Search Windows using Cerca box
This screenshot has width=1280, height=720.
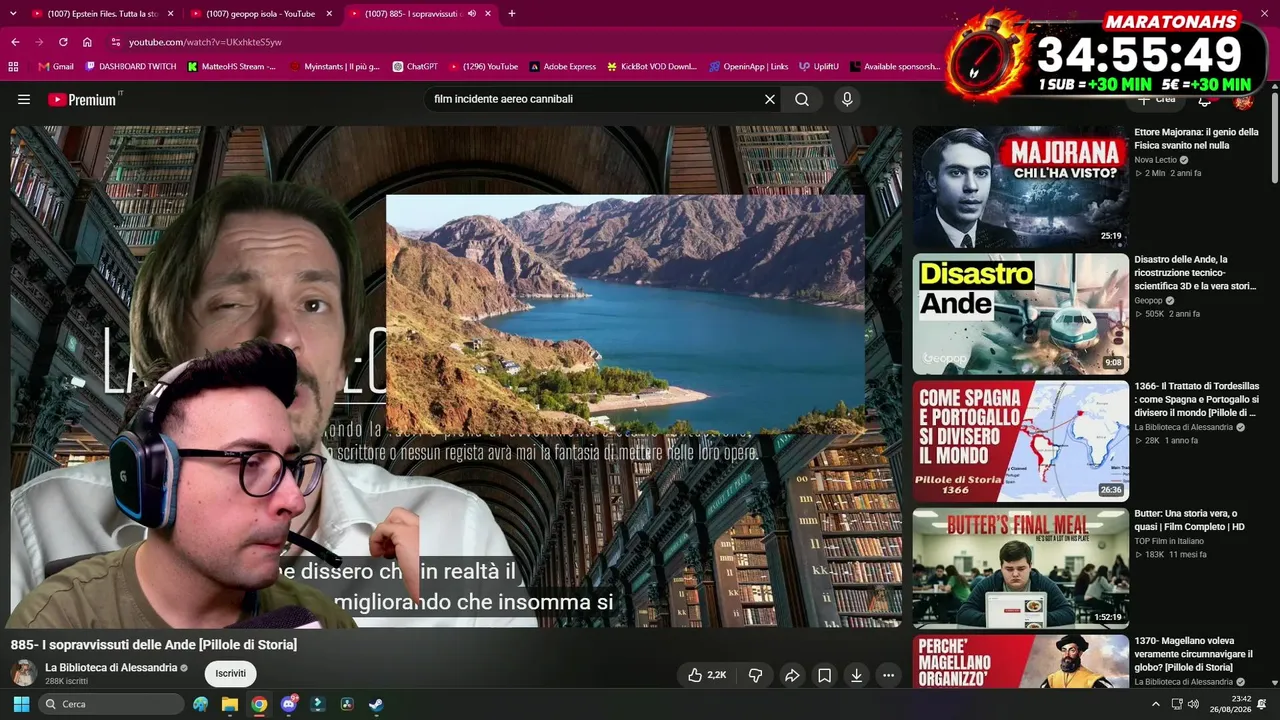[x=112, y=704]
